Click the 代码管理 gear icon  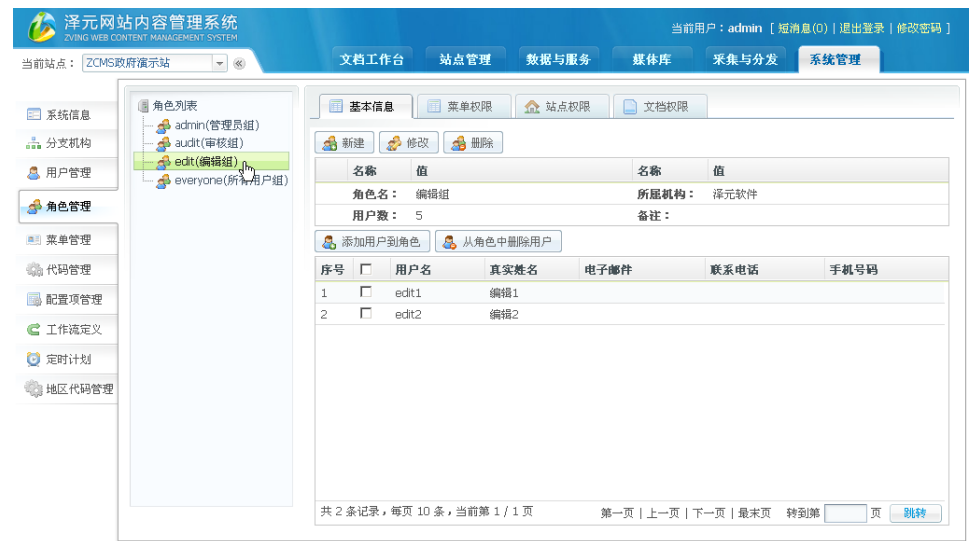pos(33,269)
